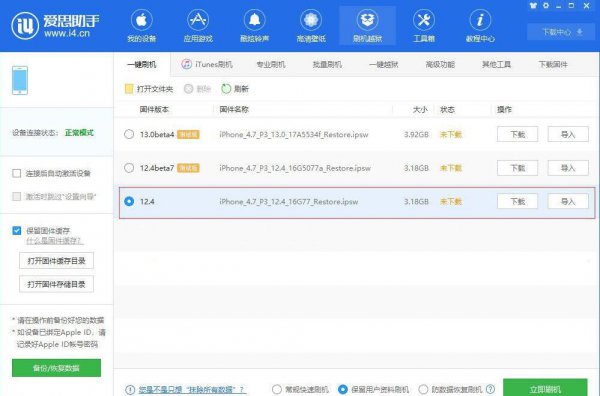
Task: Click 打开文件夹 folder toolbar item
Action: pos(149,89)
